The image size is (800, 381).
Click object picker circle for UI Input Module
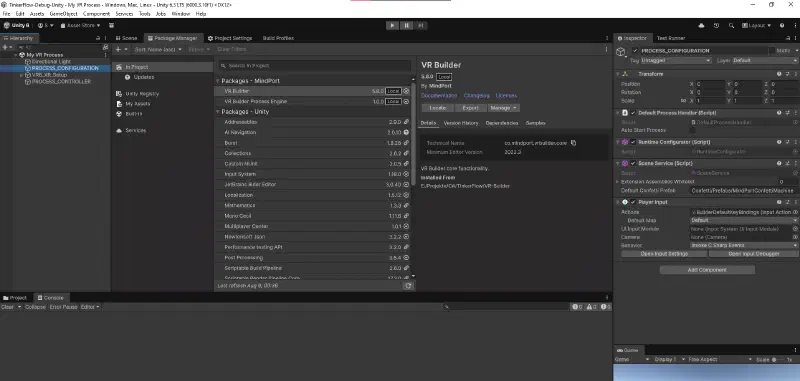(795, 229)
